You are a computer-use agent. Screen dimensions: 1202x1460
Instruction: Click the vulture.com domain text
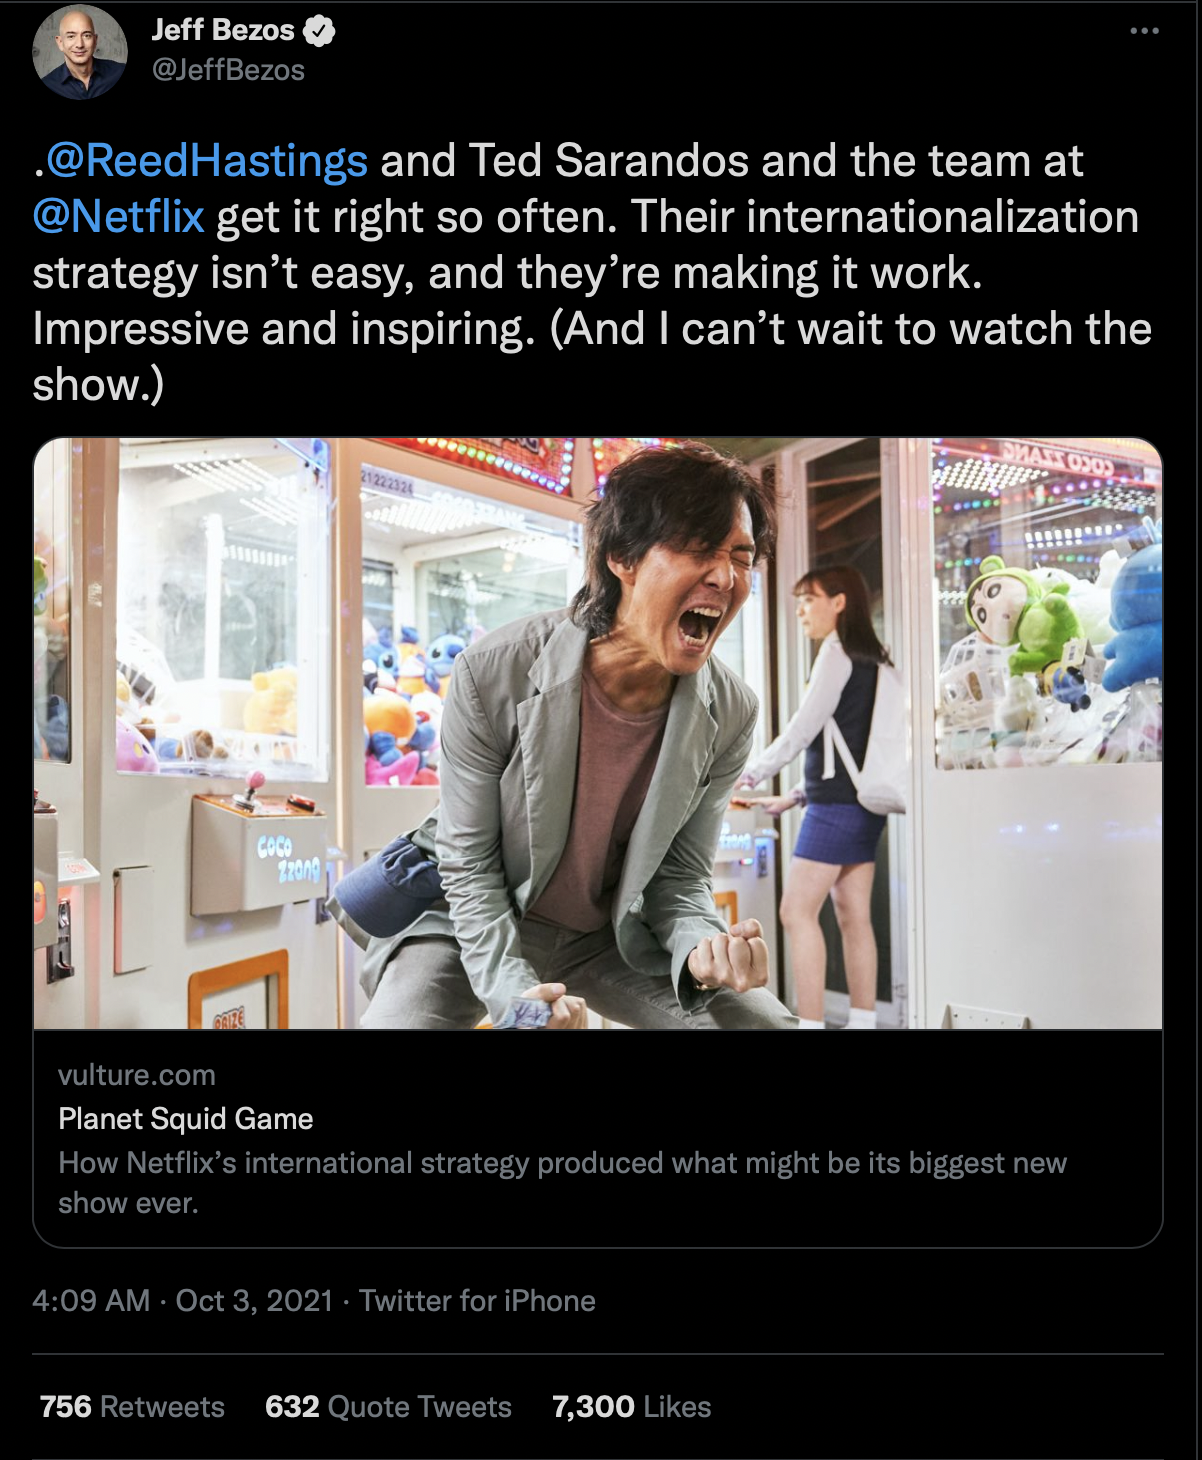137,1075
